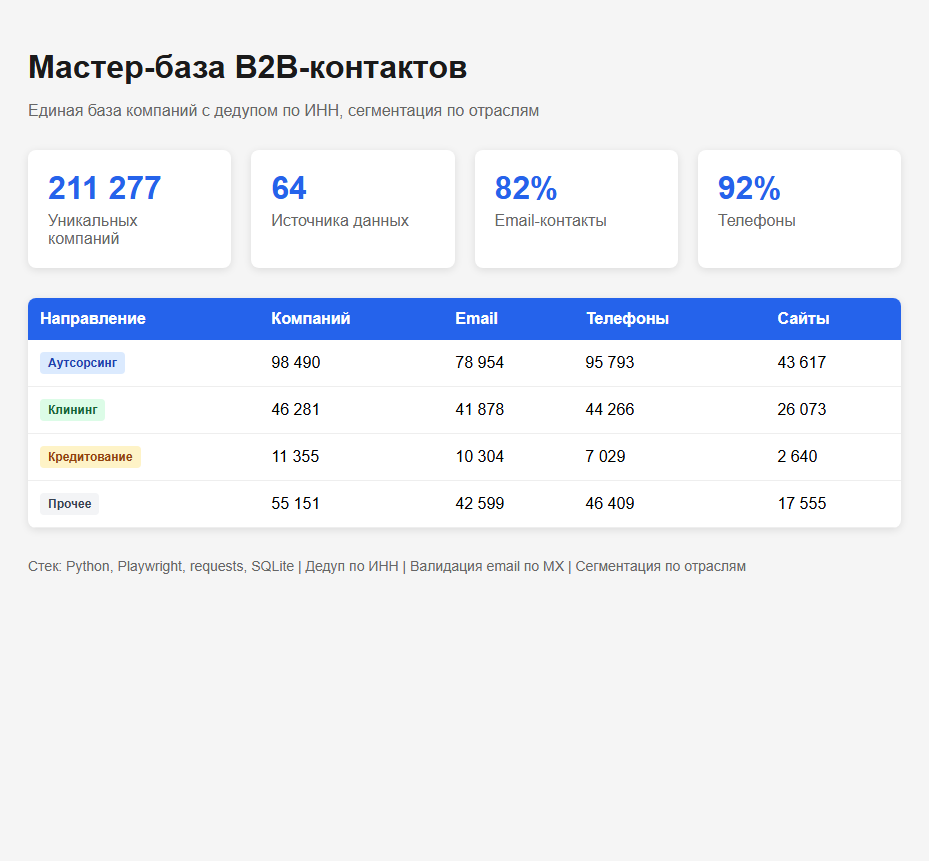The height and width of the screenshot is (861, 929).
Task: Click the 211 277 unique companies figure
Action: pos(104,188)
